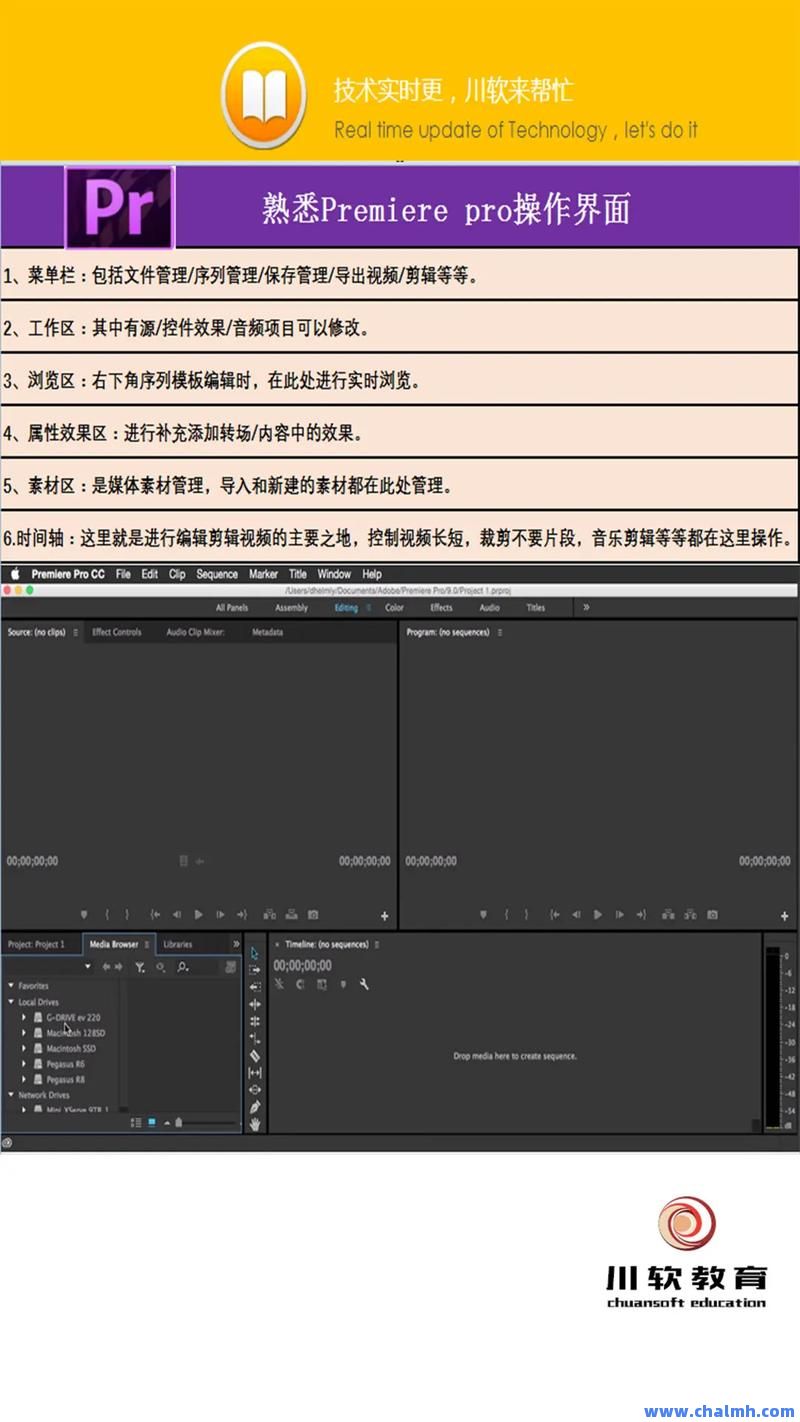Viewport: 800px width, 1422px height.
Task: Switch Media Browser to list view
Action: click(135, 1123)
